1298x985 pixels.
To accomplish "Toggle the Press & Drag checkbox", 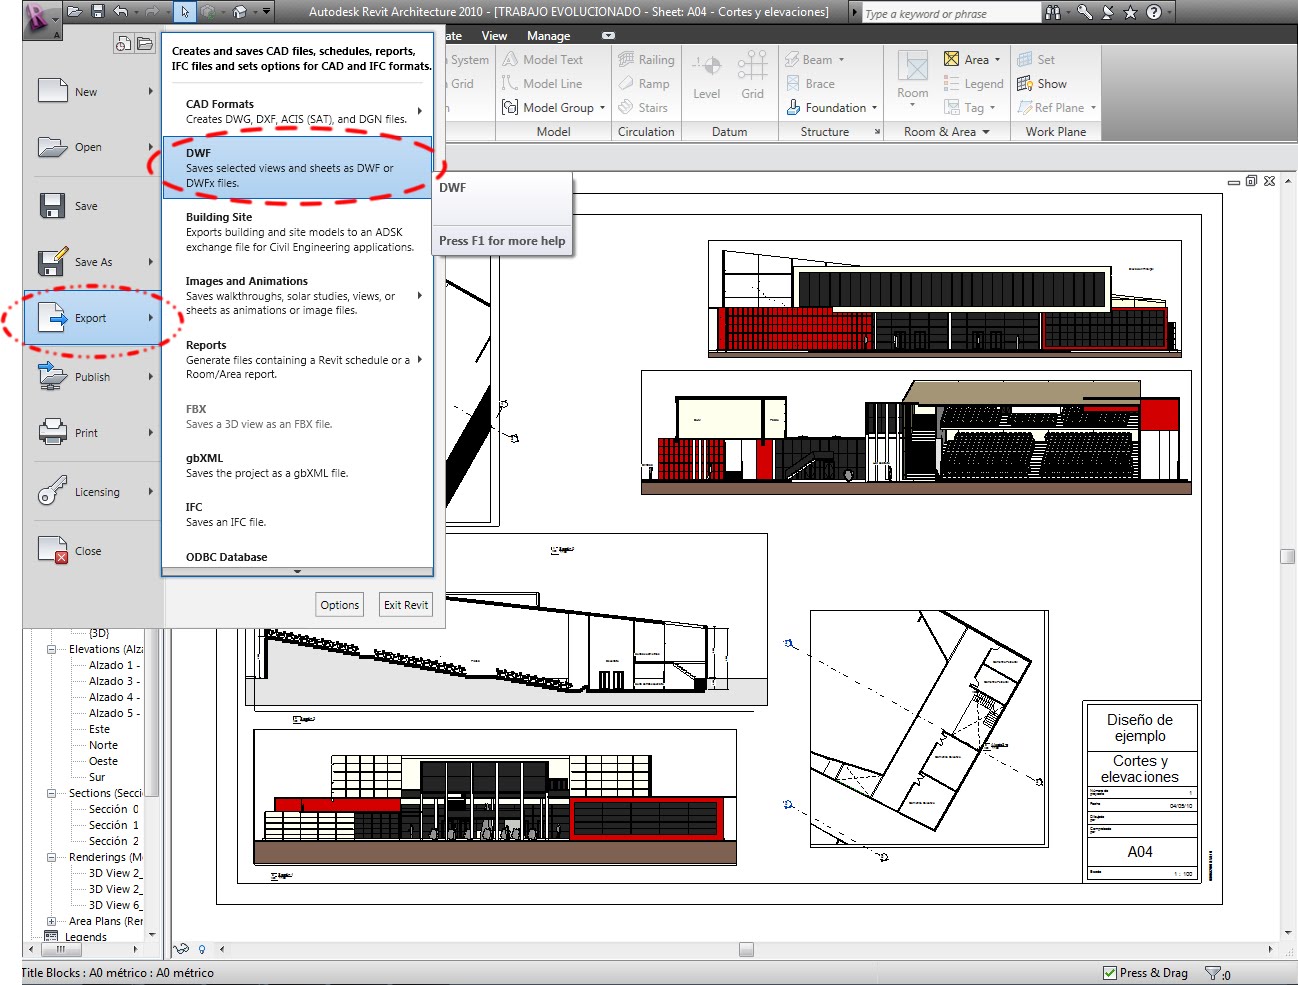I will pyautogui.click(x=1110, y=973).
